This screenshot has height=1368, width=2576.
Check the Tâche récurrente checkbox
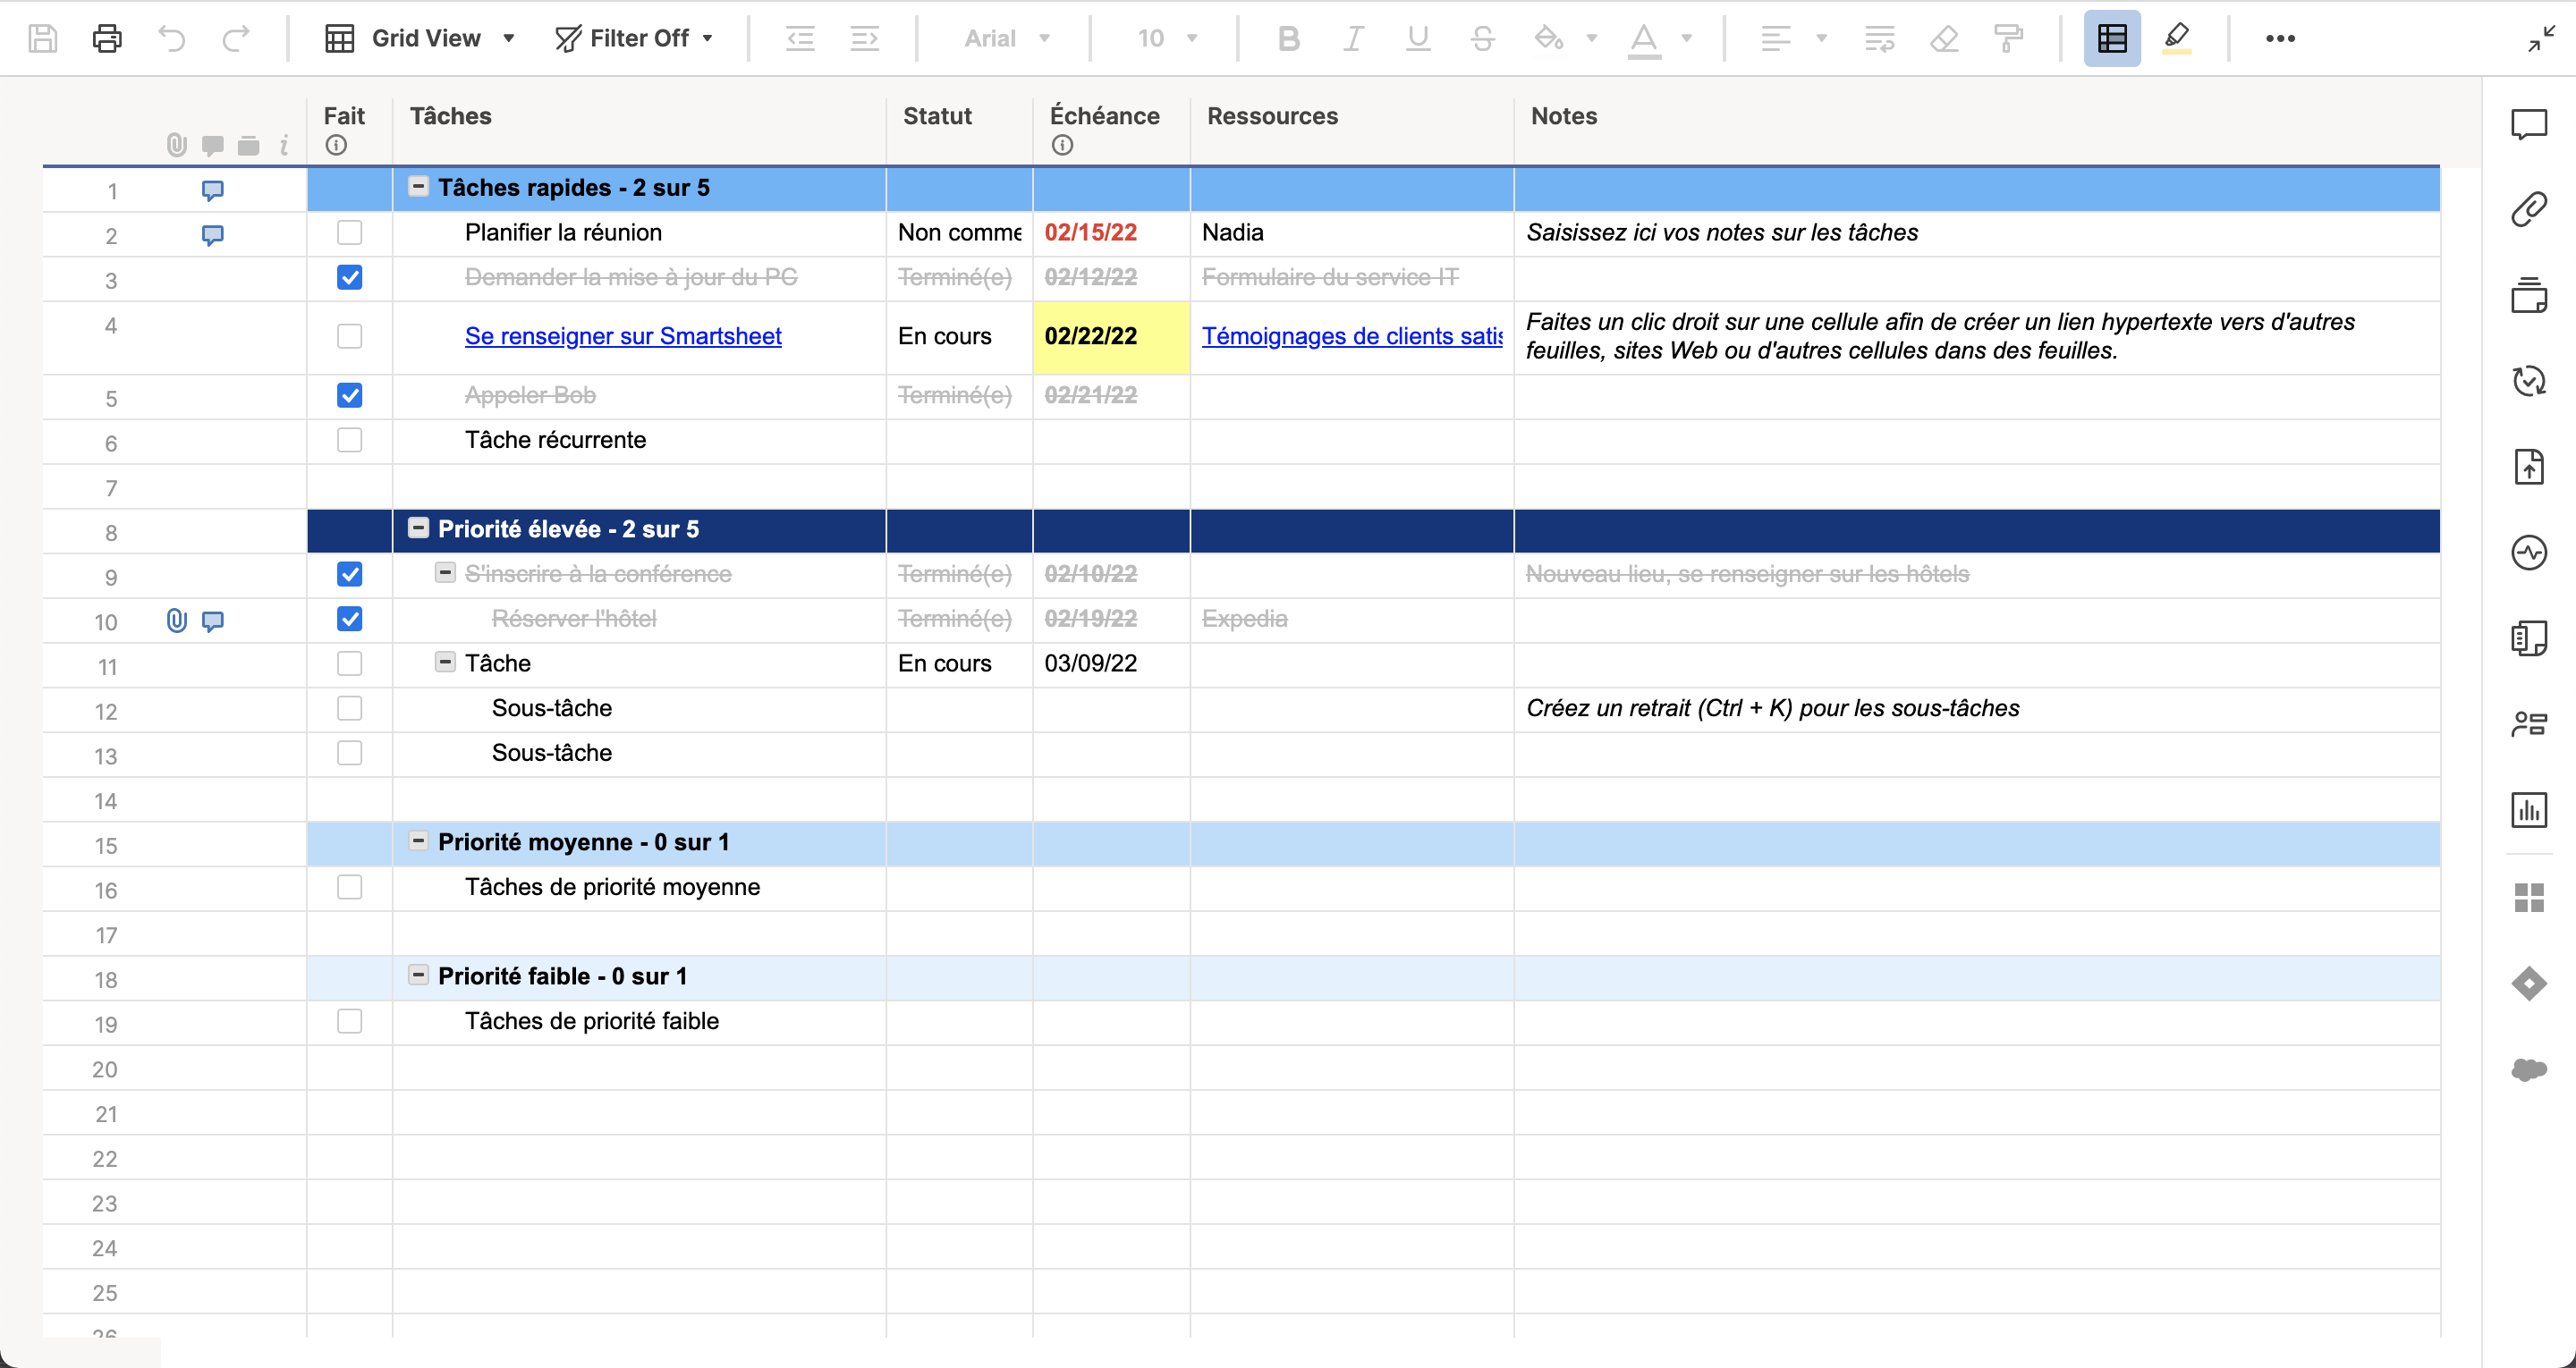click(349, 440)
